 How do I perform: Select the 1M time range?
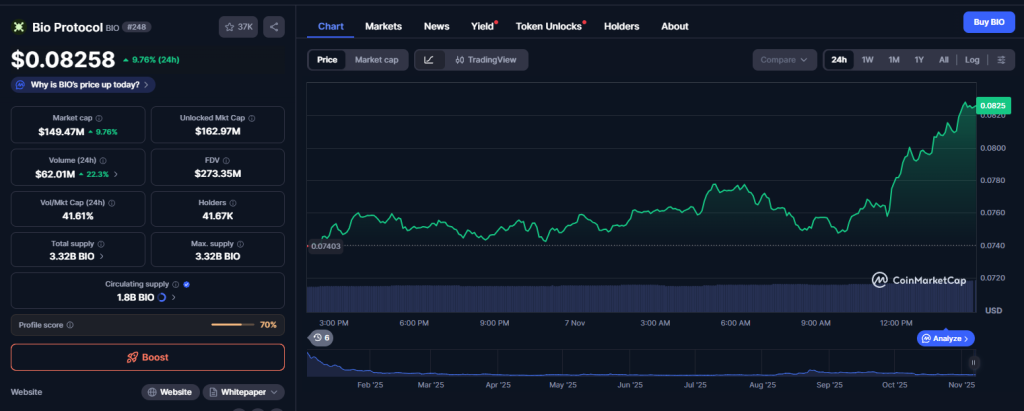pyautogui.click(x=894, y=60)
